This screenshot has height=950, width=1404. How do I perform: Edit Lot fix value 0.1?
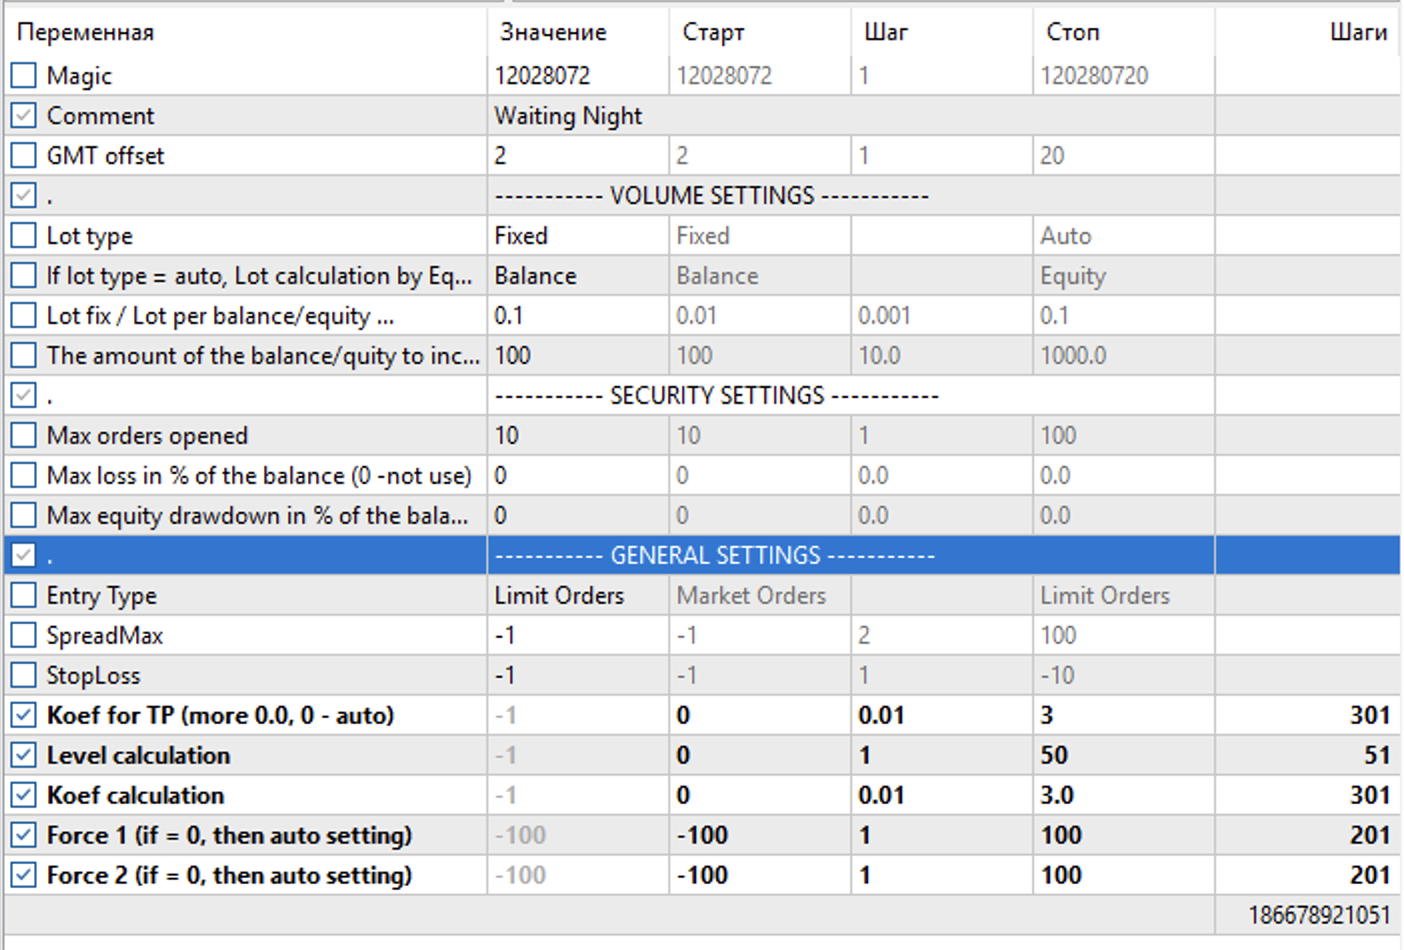tap(578, 315)
